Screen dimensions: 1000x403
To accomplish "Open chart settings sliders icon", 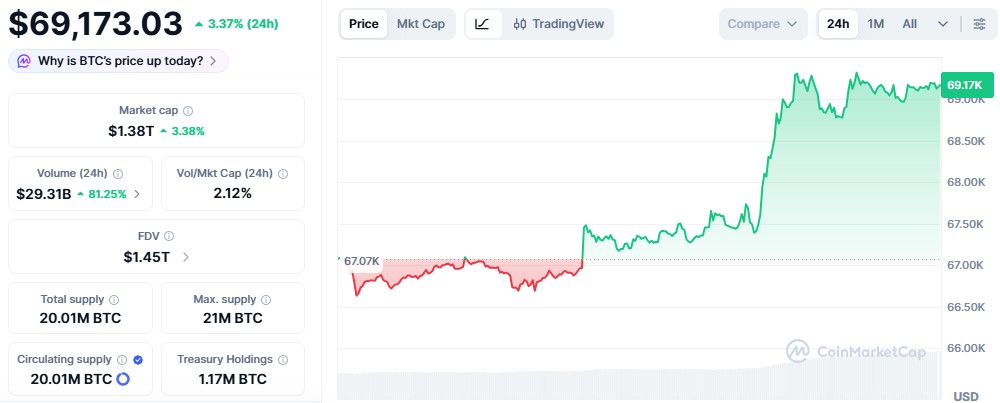I will tap(978, 24).
